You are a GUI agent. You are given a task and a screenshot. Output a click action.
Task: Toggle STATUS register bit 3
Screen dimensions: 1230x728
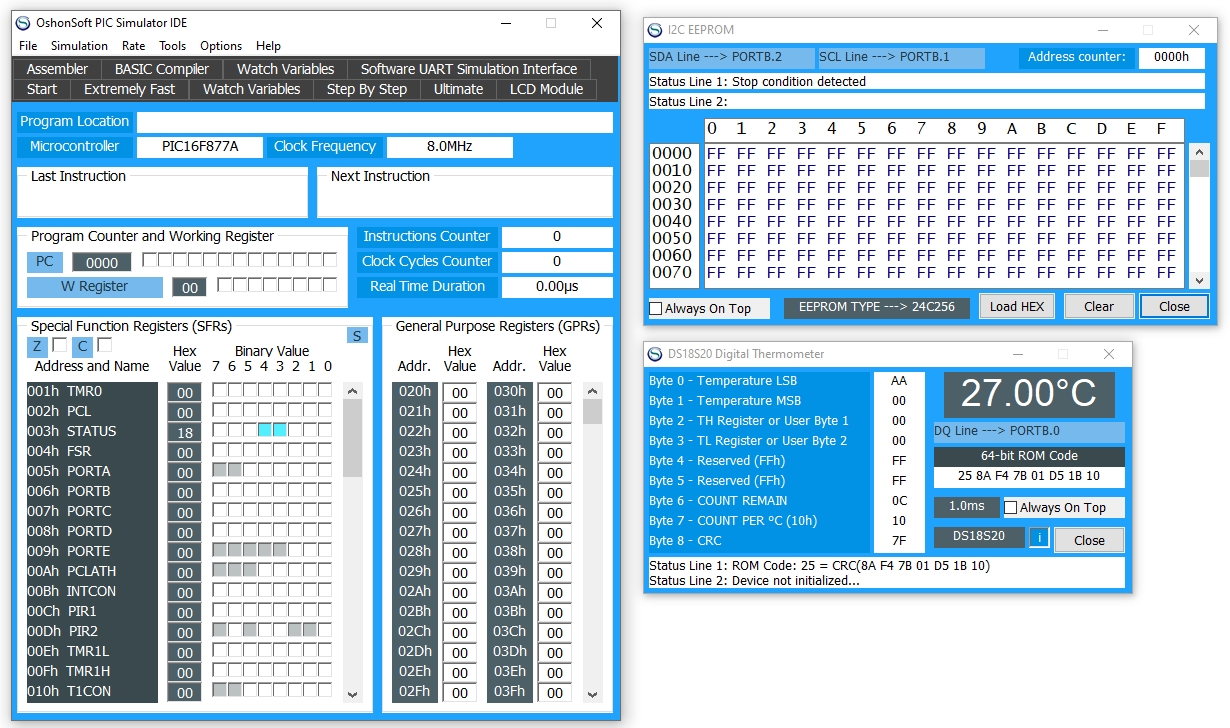279,430
